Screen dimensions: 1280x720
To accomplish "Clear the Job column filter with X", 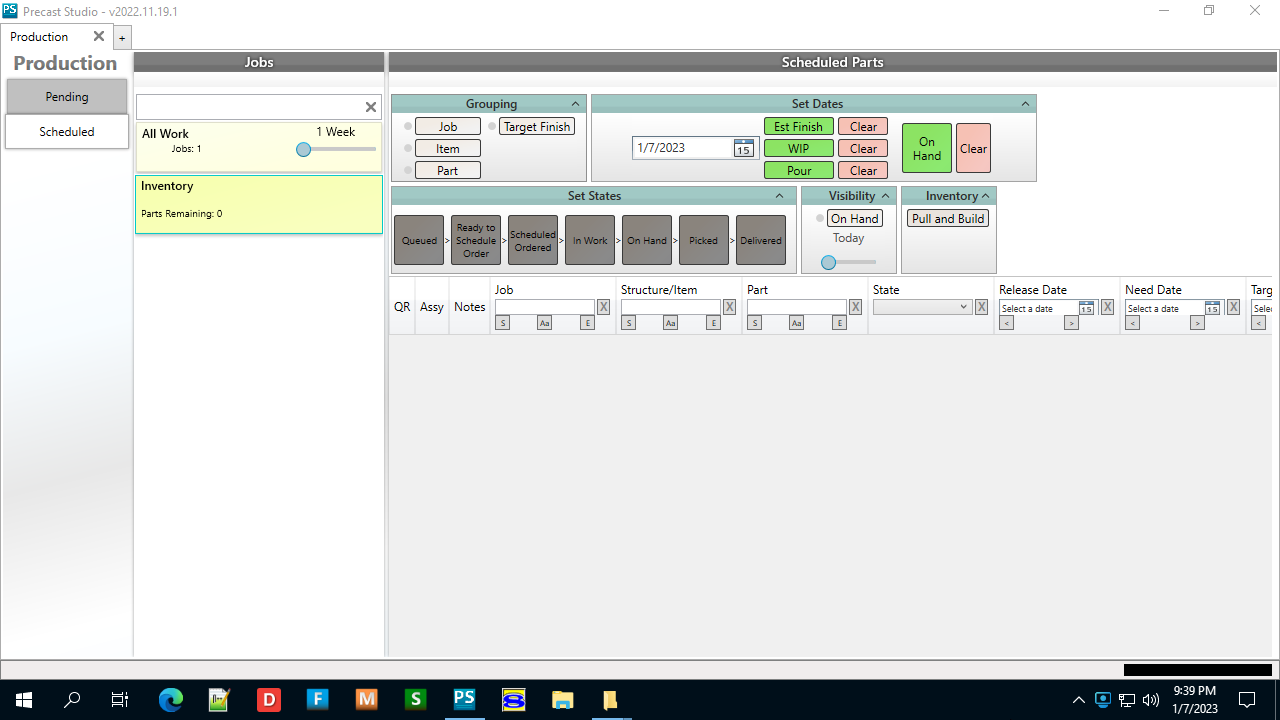I will coord(603,307).
